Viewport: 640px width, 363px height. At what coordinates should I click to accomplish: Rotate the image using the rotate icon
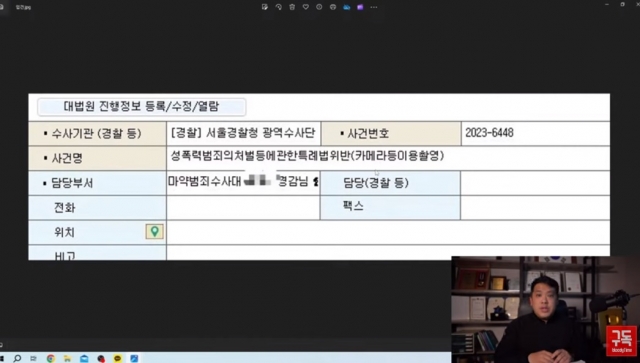pyautogui.click(x=279, y=7)
